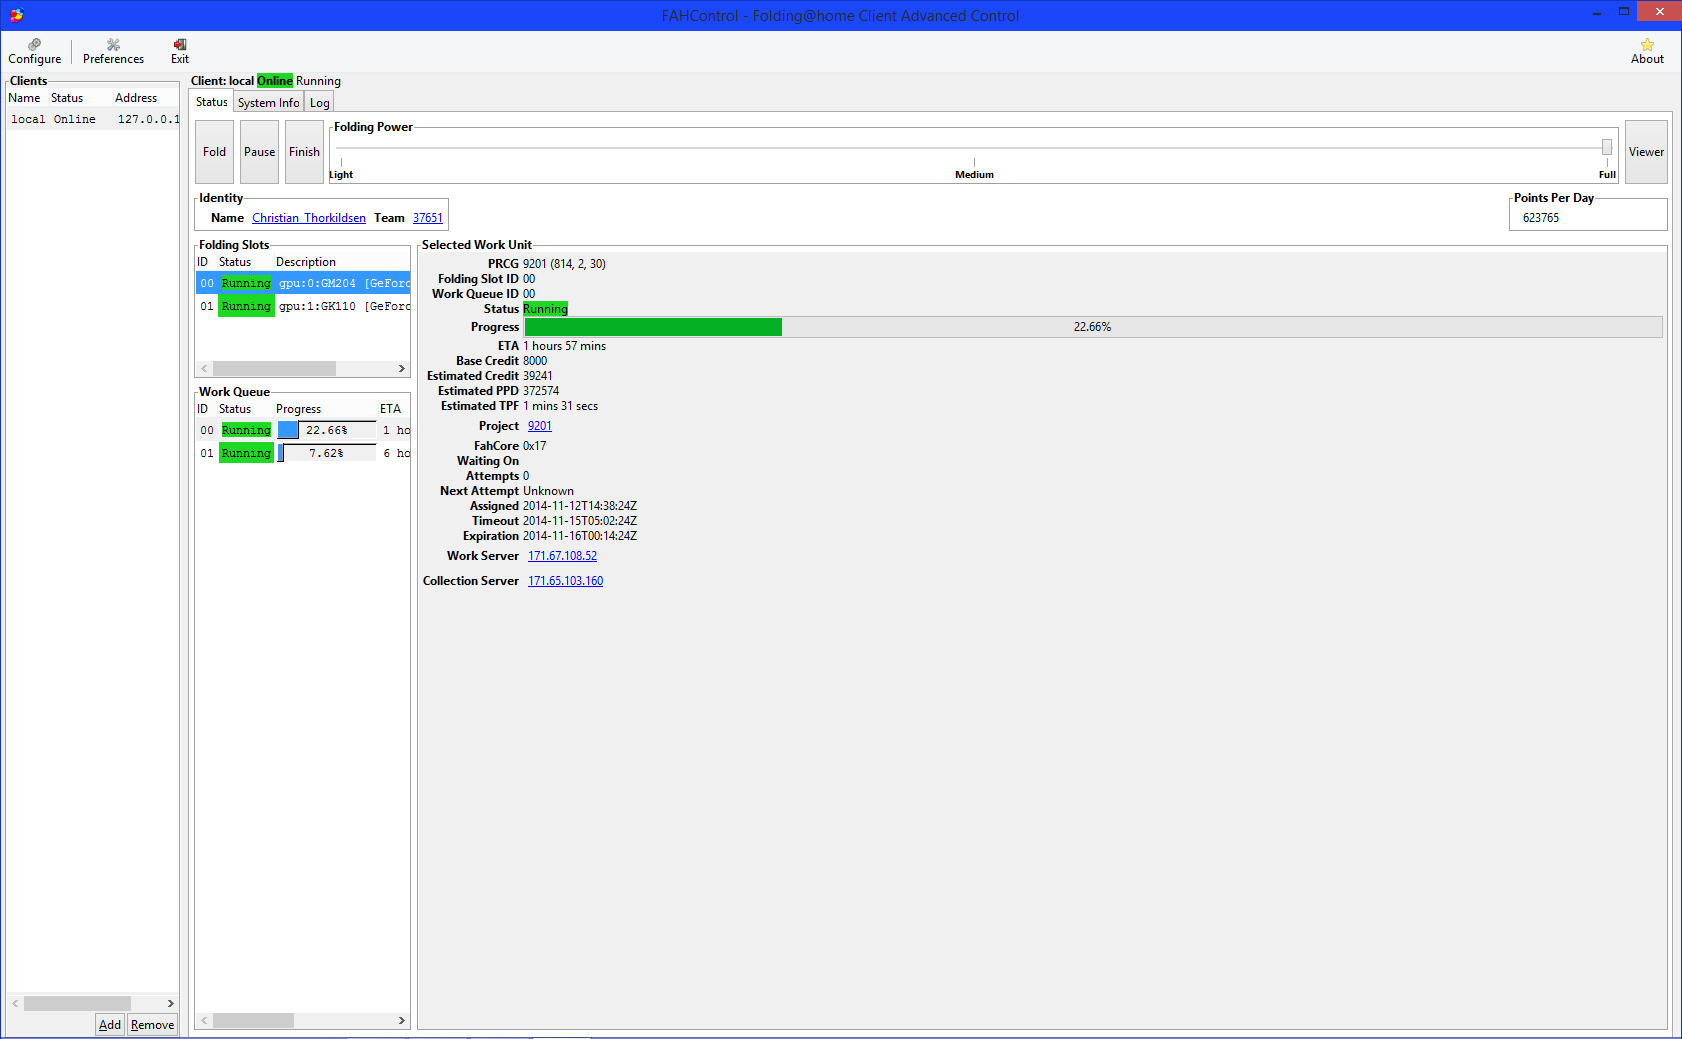Click the selected work unit progress bar
This screenshot has height=1039, width=1682.
(x=1093, y=327)
